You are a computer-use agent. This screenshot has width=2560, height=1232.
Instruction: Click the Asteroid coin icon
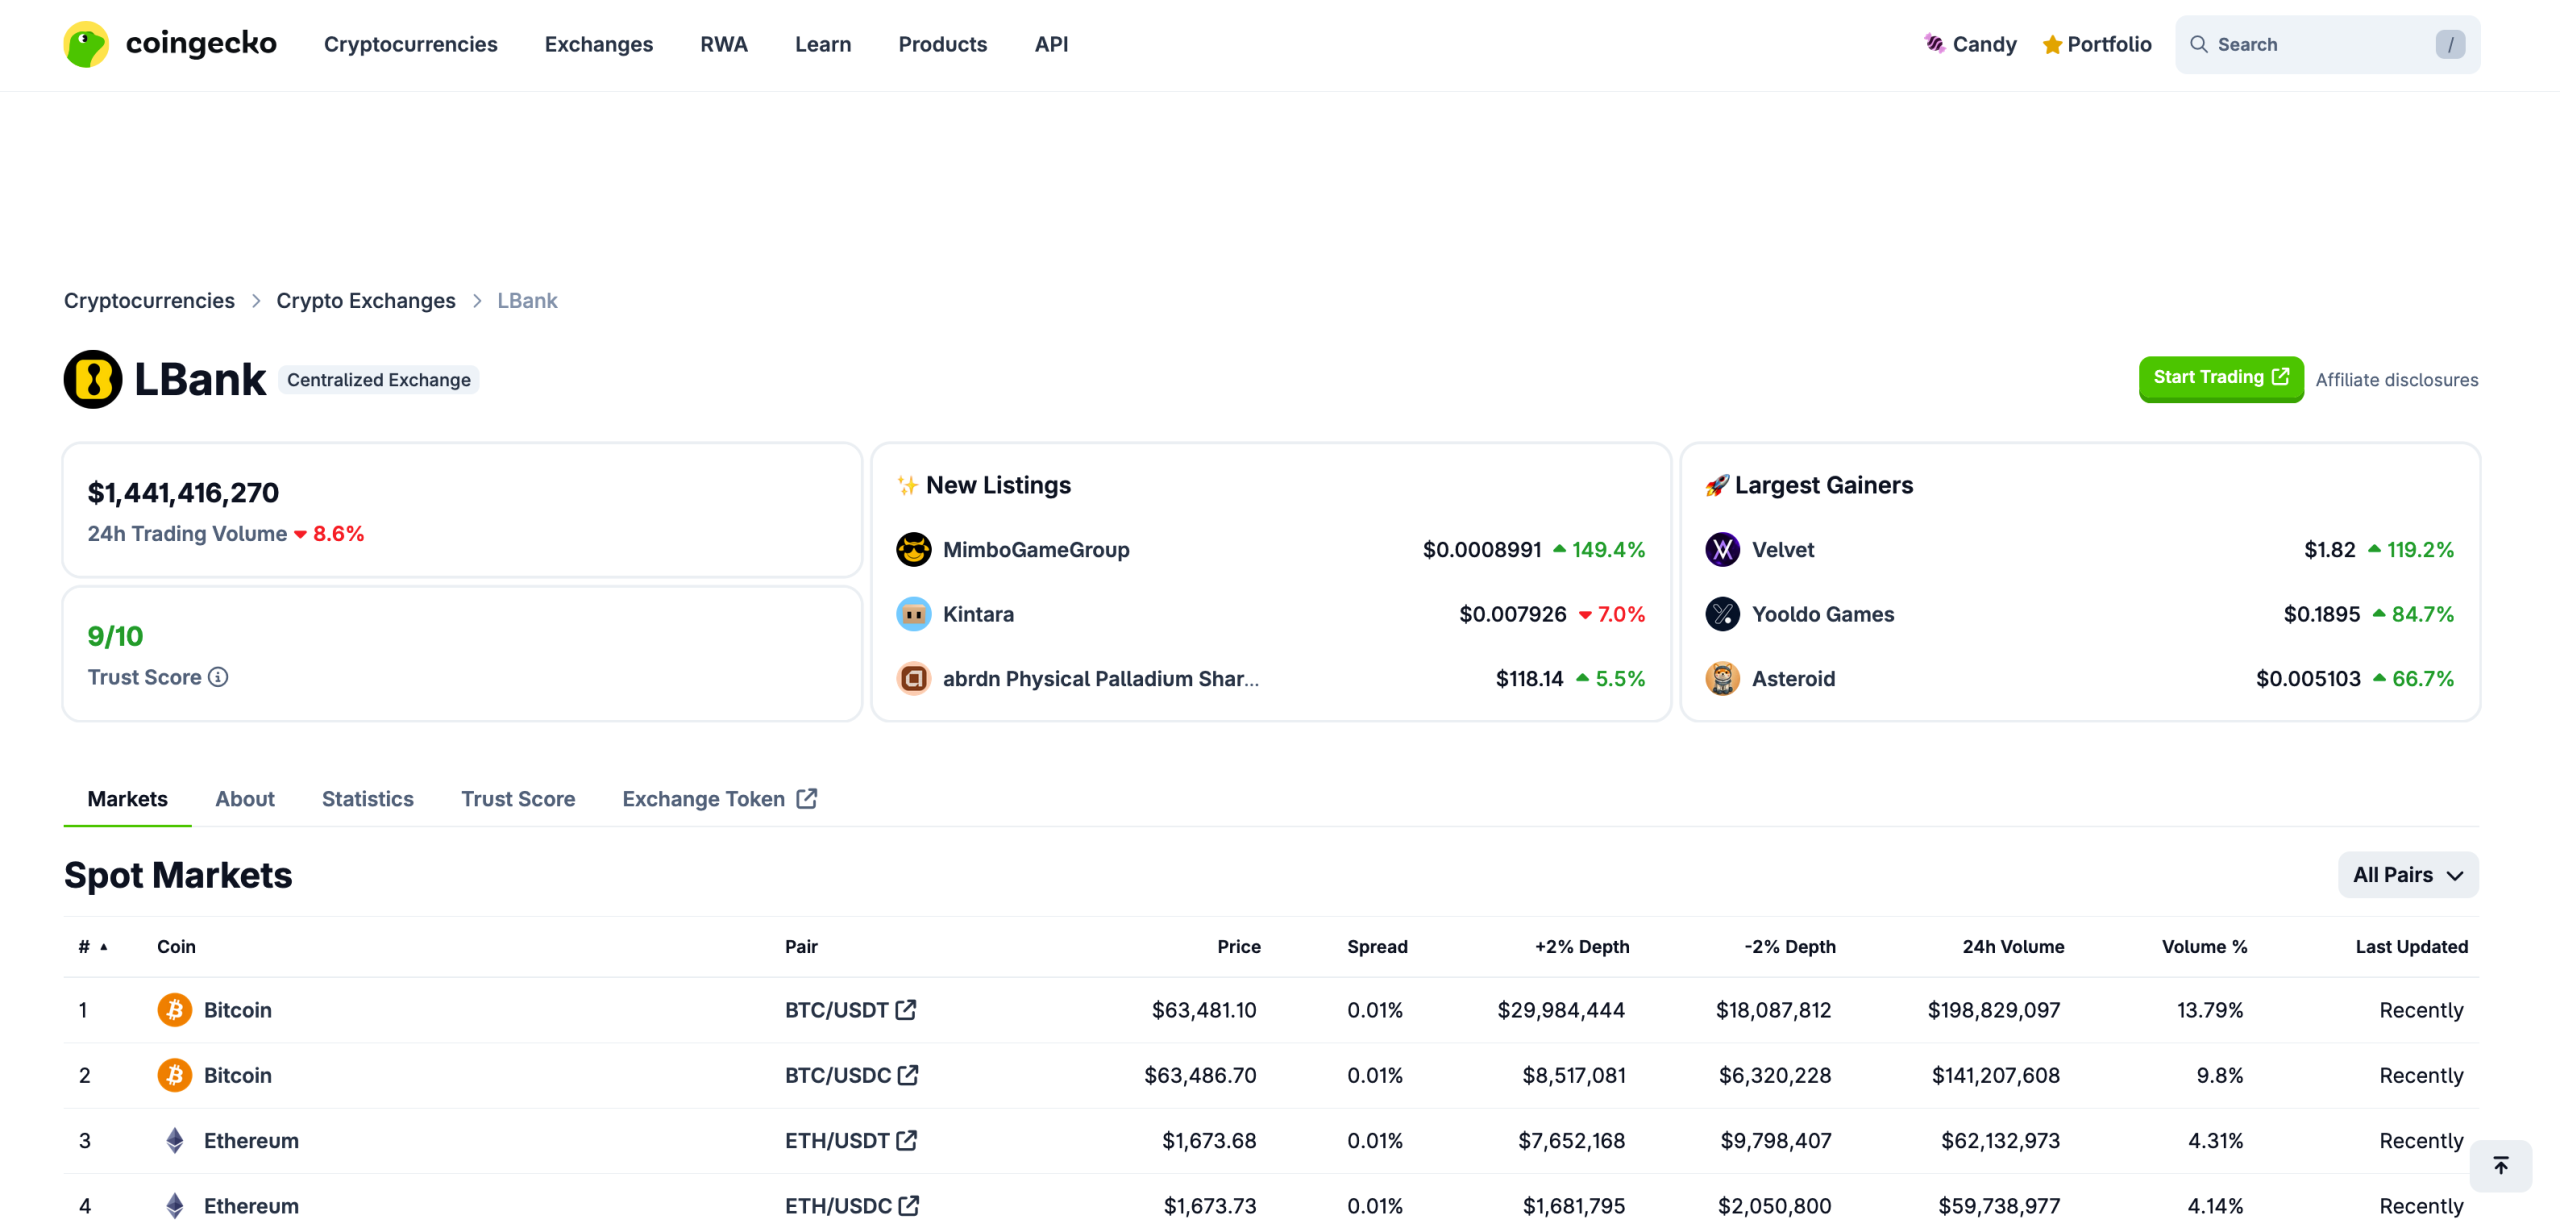[1722, 679]
